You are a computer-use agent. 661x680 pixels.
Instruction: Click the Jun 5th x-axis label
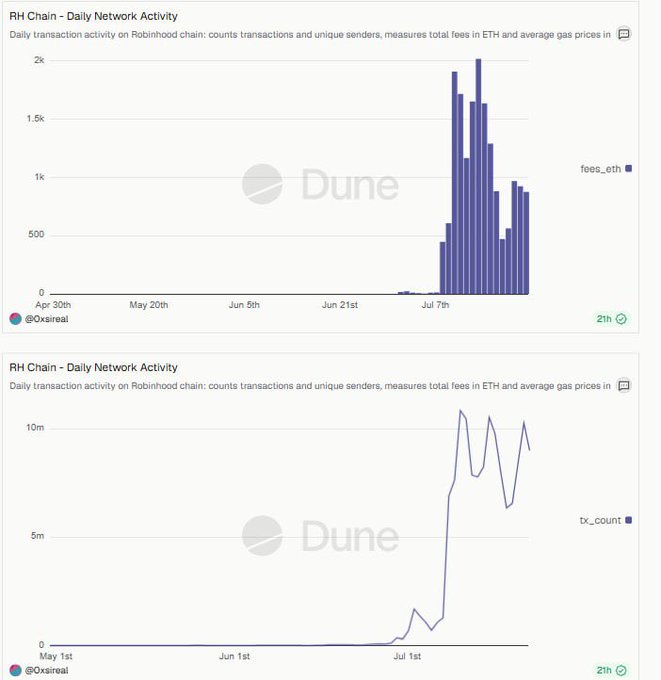pos(244,305)
